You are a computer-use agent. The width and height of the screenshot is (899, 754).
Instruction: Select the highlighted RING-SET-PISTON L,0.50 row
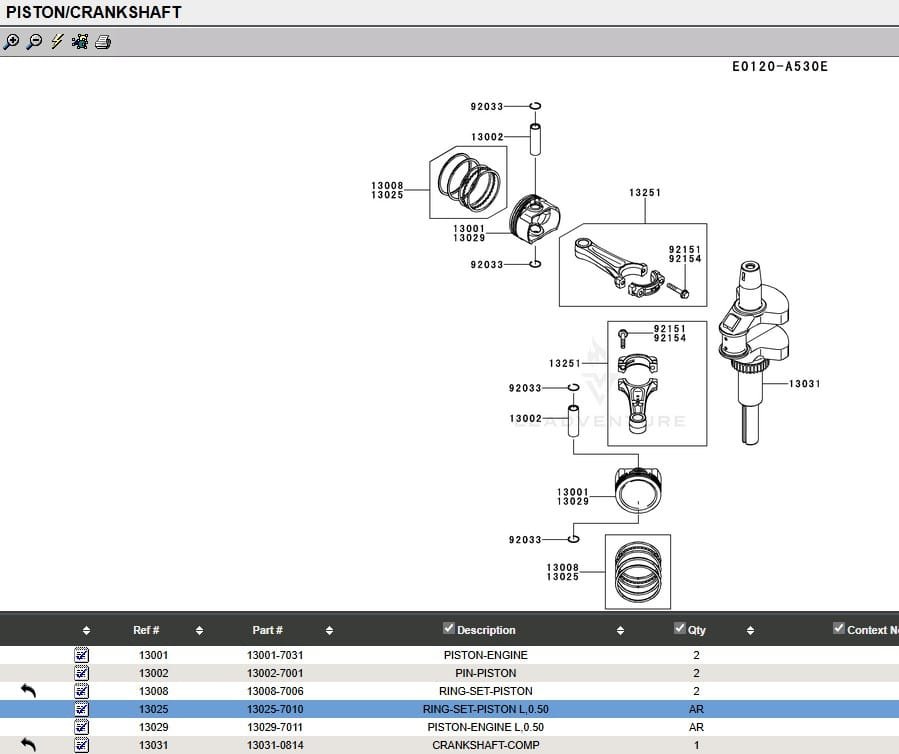coord(485,709)
